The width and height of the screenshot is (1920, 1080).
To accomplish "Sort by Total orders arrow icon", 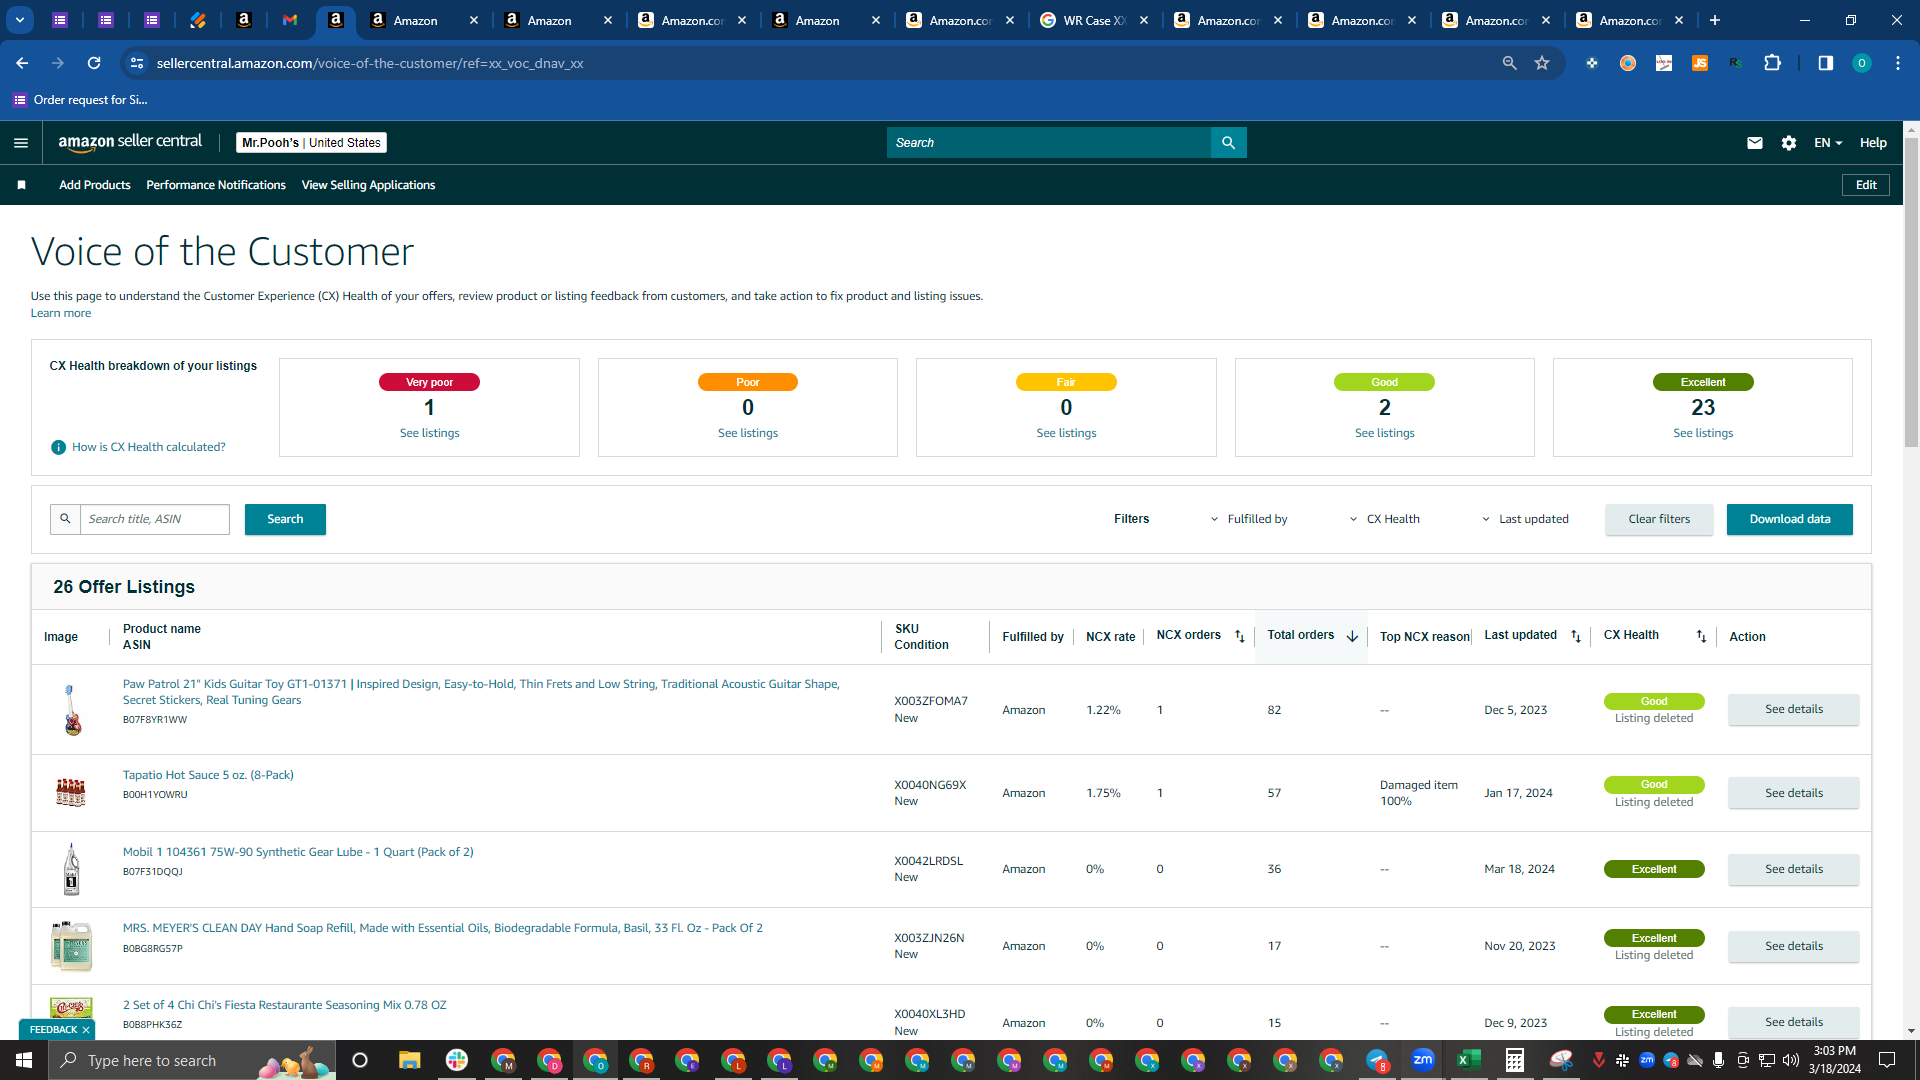I will (1352, 636).
